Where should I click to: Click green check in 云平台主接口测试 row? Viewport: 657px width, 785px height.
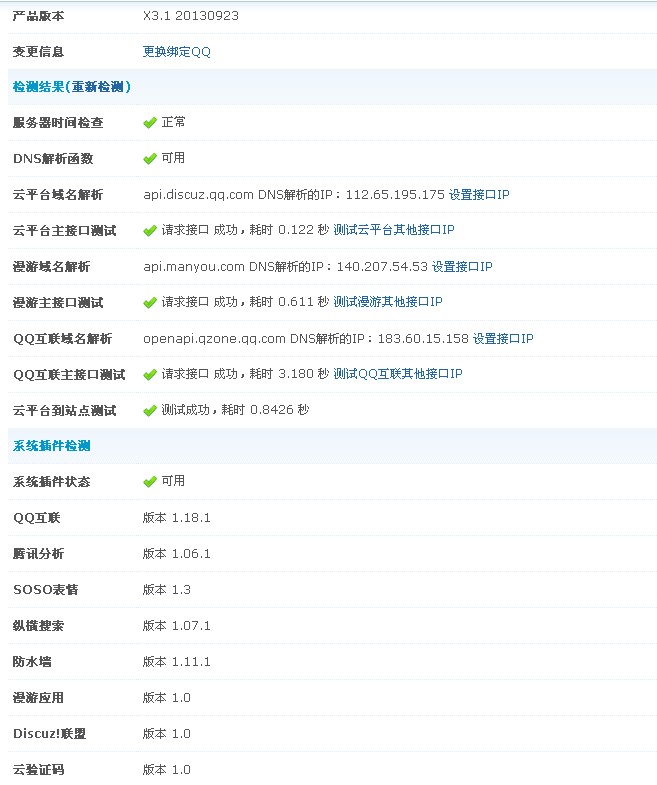[x=150, y=231]
